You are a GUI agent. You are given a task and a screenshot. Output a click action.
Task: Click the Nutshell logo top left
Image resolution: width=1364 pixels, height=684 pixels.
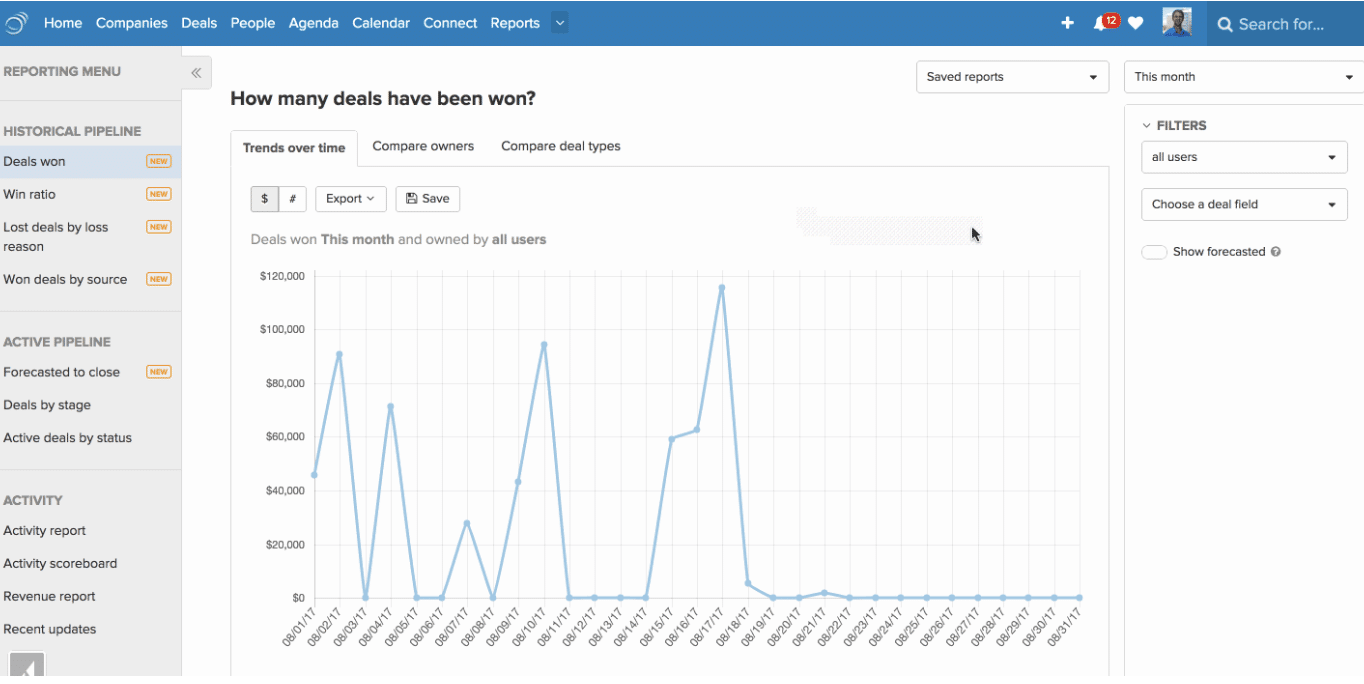[x=16, y=23]
